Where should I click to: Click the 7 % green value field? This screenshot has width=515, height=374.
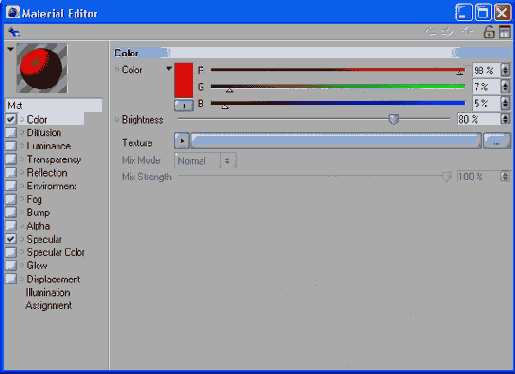click(x=486, y=87)
